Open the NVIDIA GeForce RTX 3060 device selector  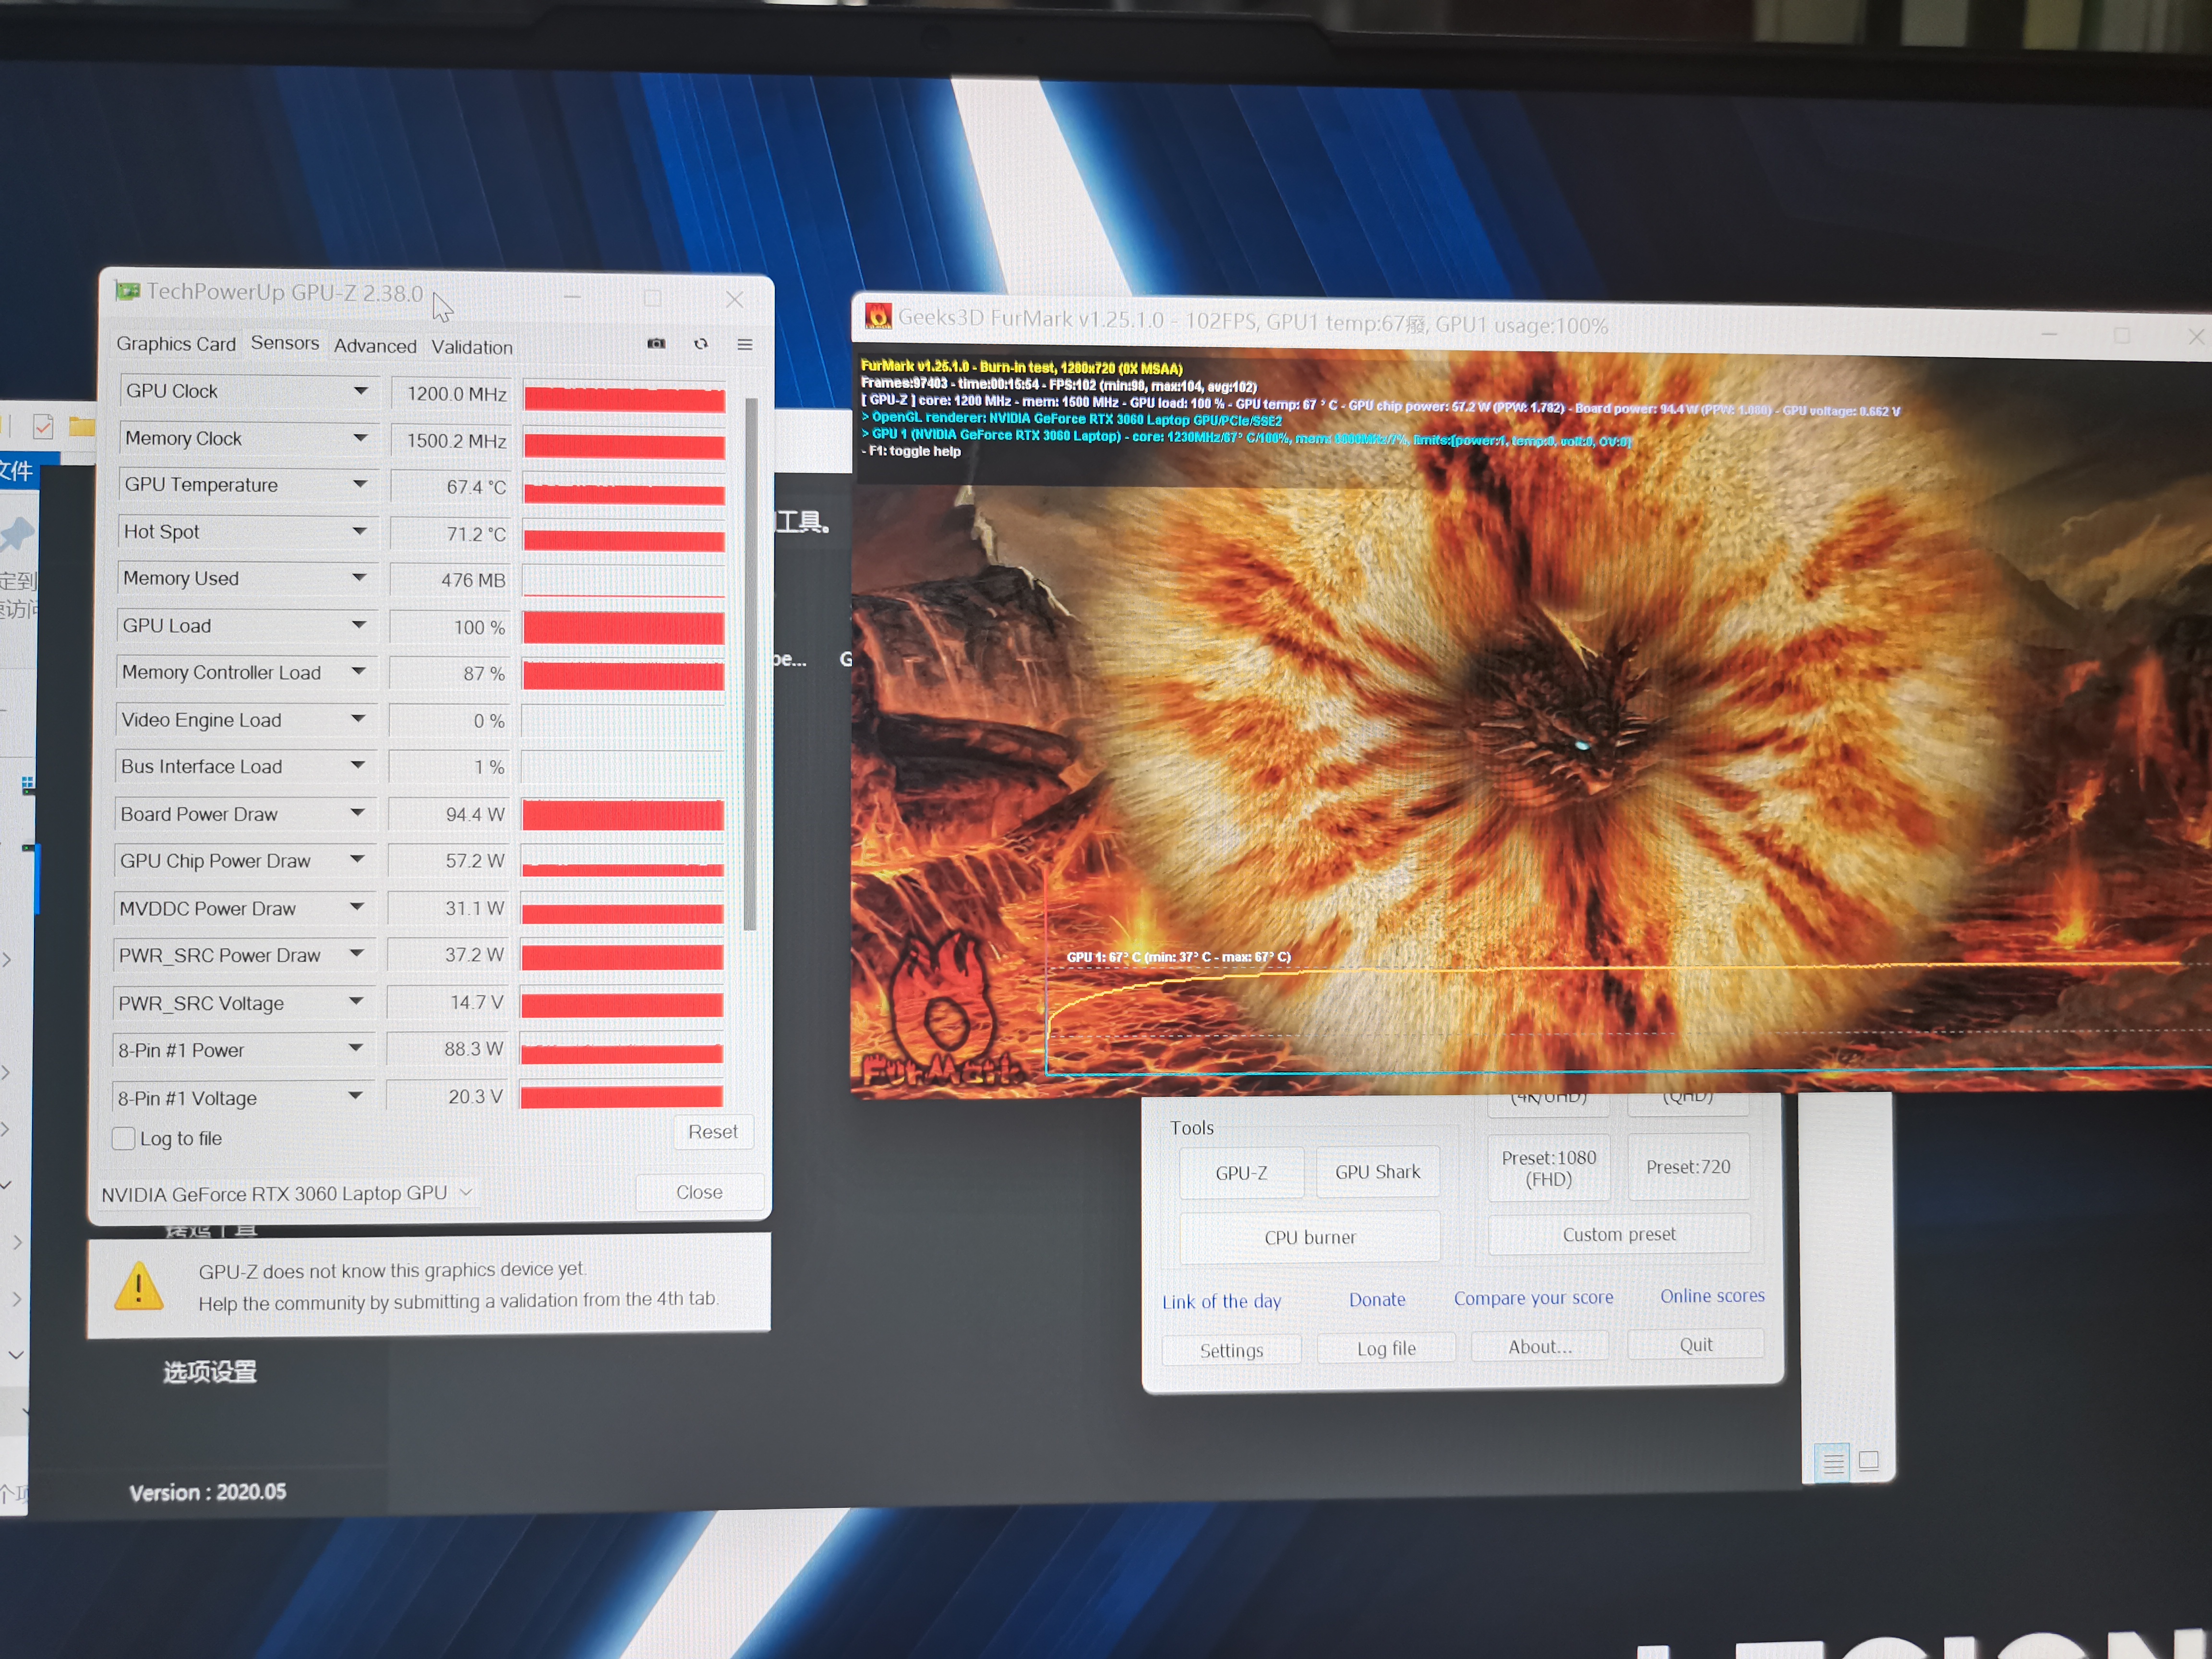(288, 1193)
